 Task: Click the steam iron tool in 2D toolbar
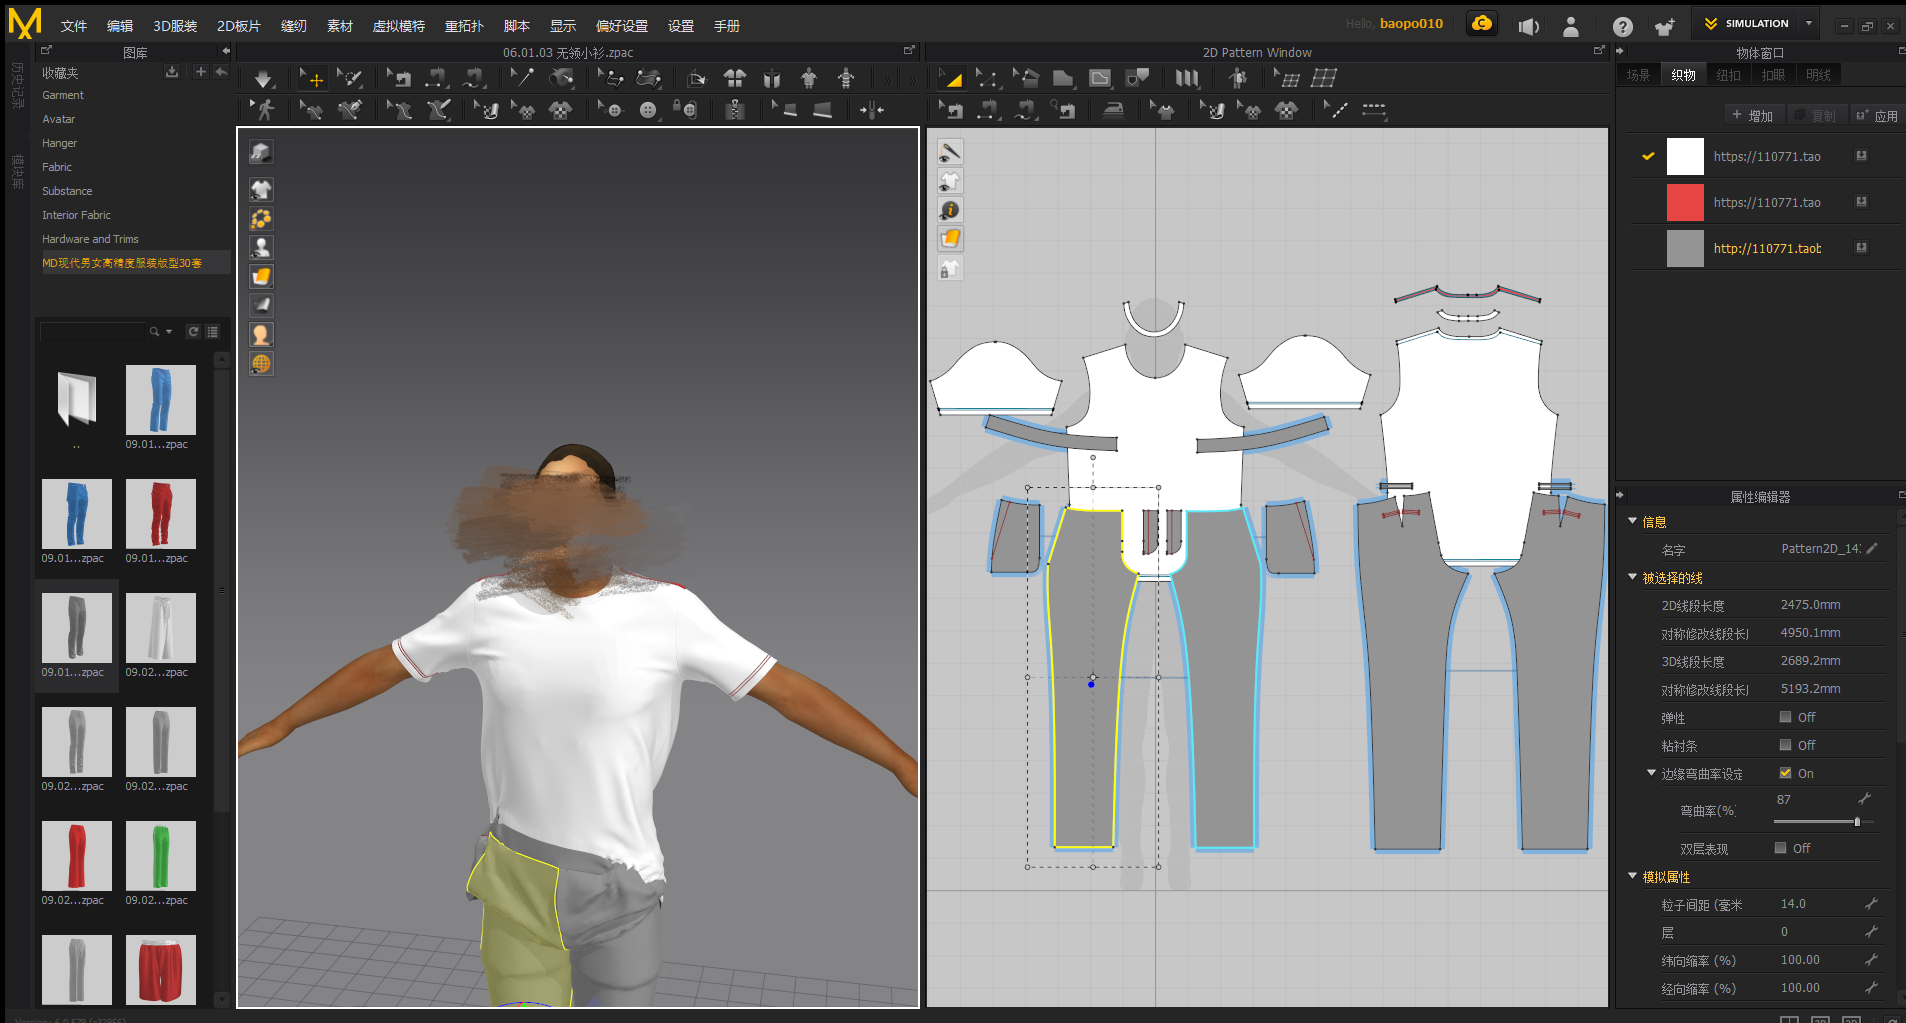point(1113,110)
